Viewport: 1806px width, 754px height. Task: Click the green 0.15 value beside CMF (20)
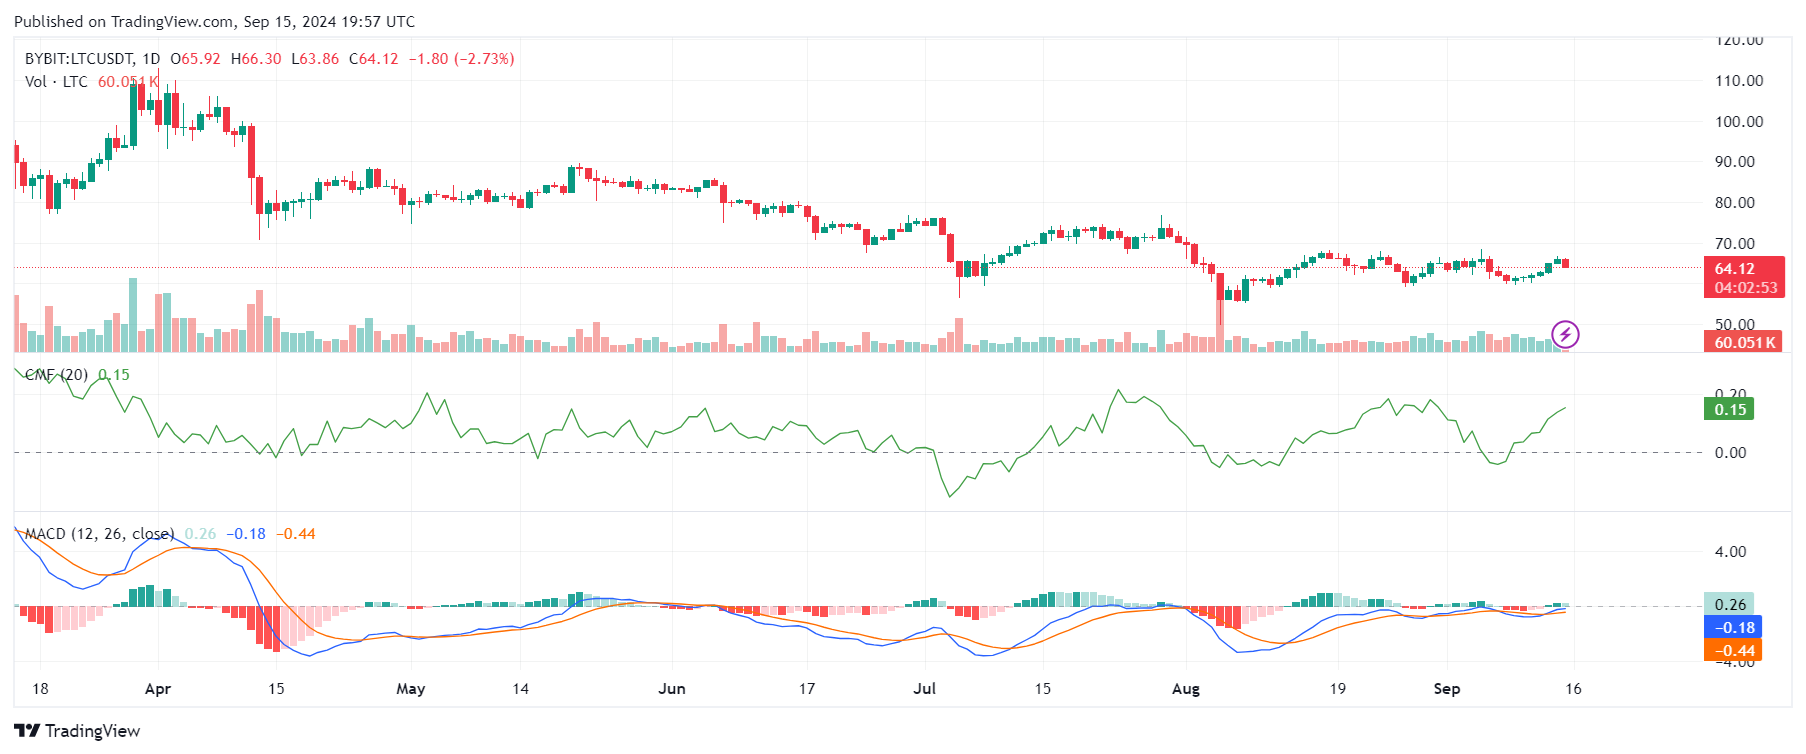tap(114, 375)
